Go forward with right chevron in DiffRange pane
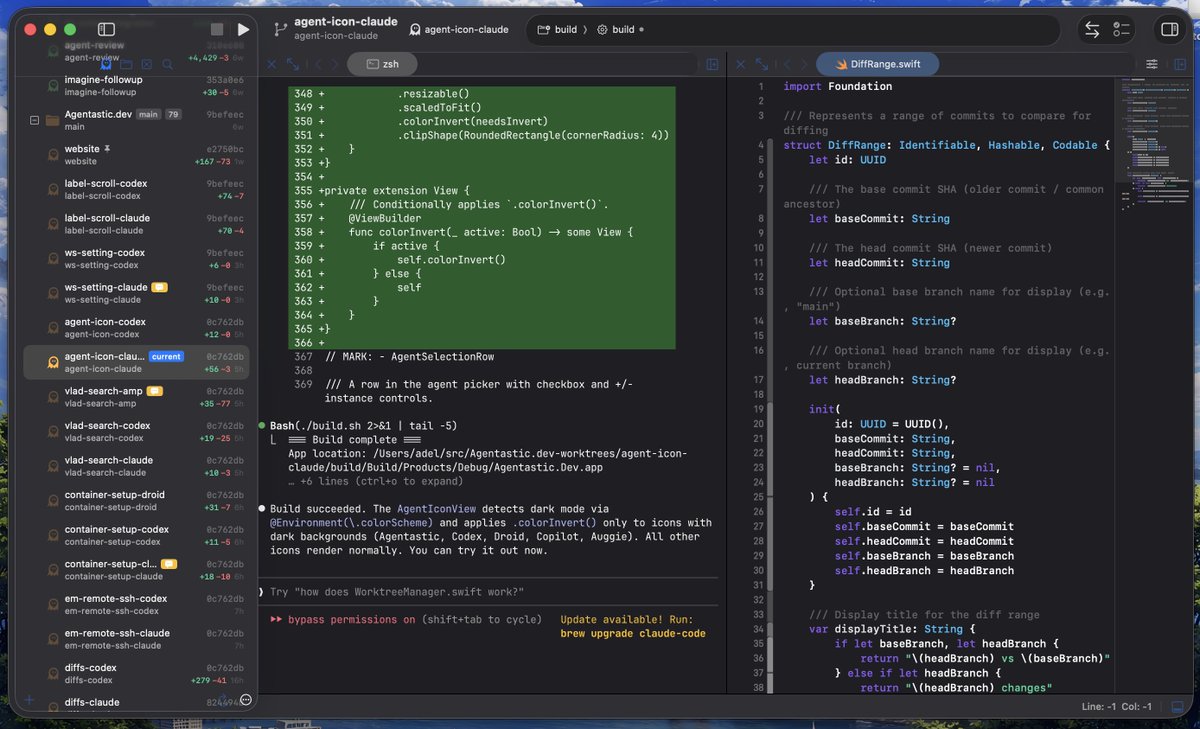Viewport: 1200px width, 729px height. [805, 64]
